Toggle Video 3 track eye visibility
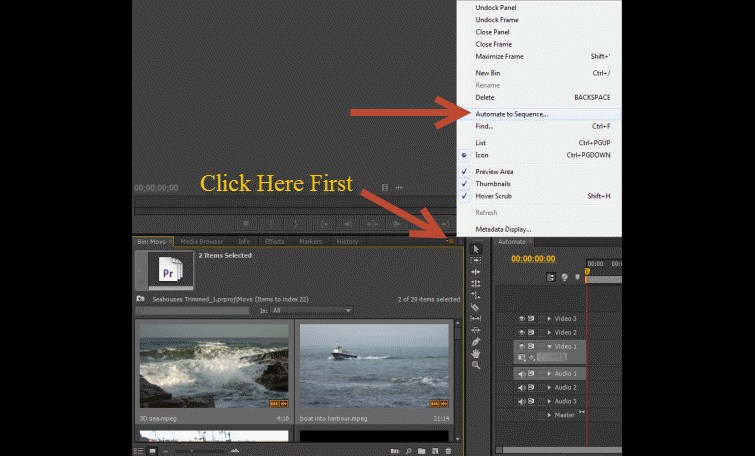Viewport: 755px width, 456px height. [x=521, y=319]
